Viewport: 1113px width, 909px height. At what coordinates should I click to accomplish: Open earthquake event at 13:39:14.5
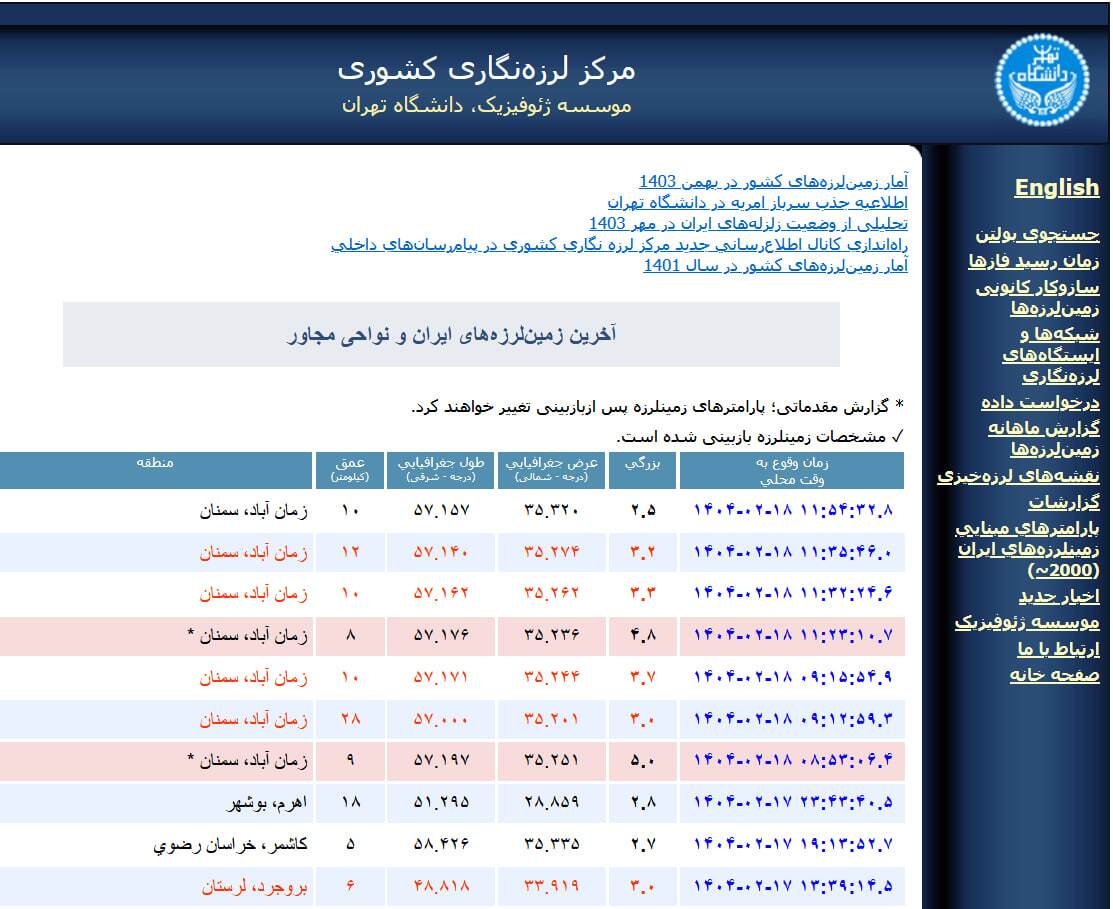point(792,886)
